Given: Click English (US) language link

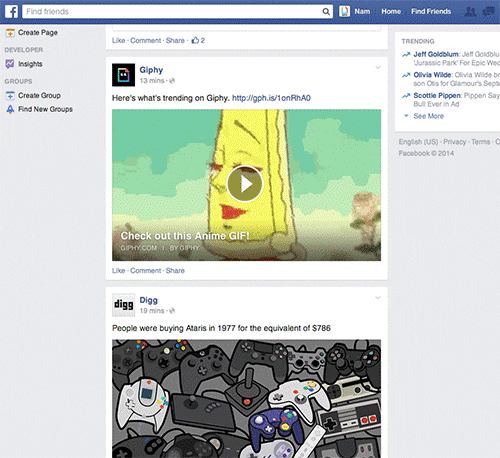Looking at the screenshot, I should [x=418, y=142].
